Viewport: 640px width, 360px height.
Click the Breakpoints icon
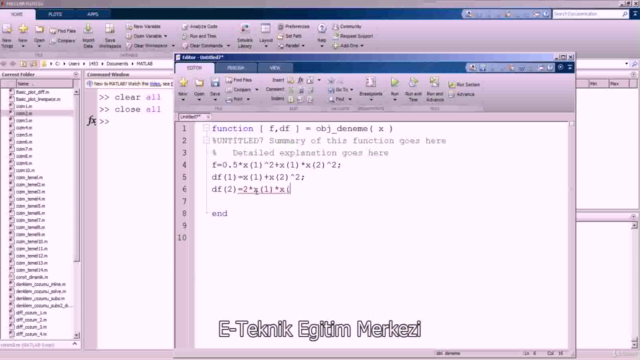[x=371, y=83]
